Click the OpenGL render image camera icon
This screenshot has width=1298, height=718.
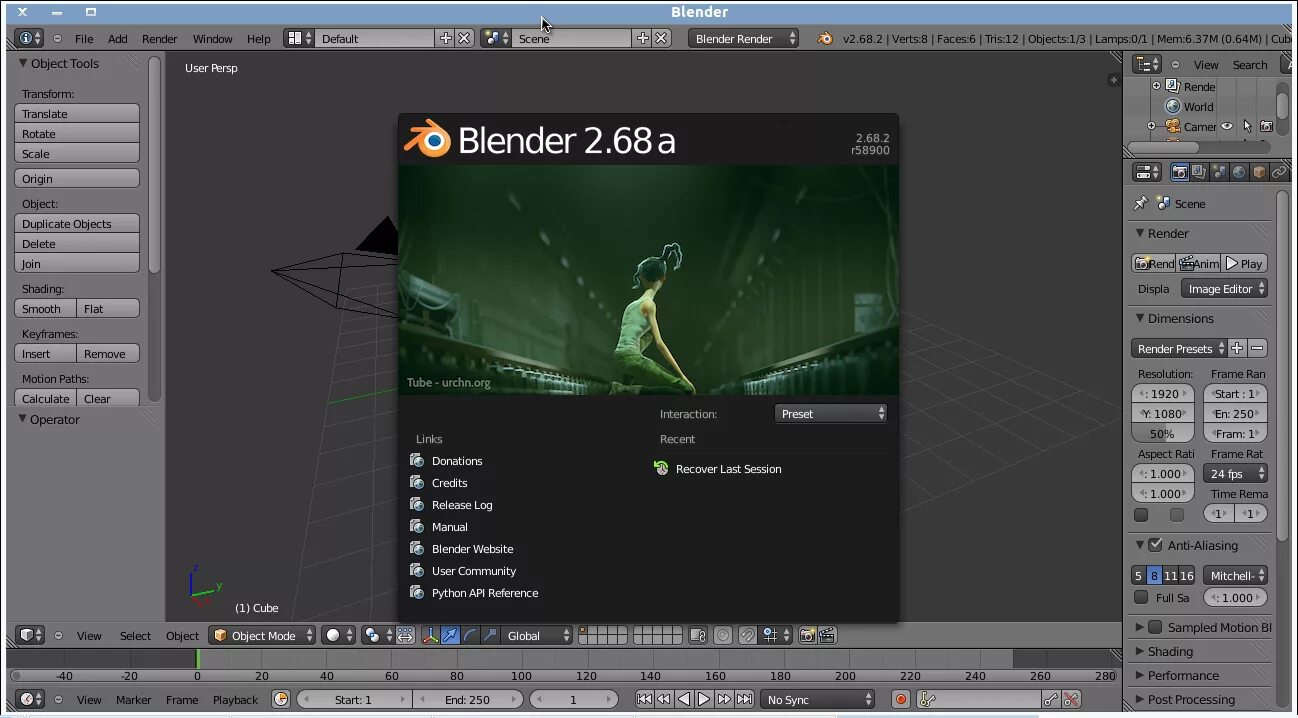point(807,635)
